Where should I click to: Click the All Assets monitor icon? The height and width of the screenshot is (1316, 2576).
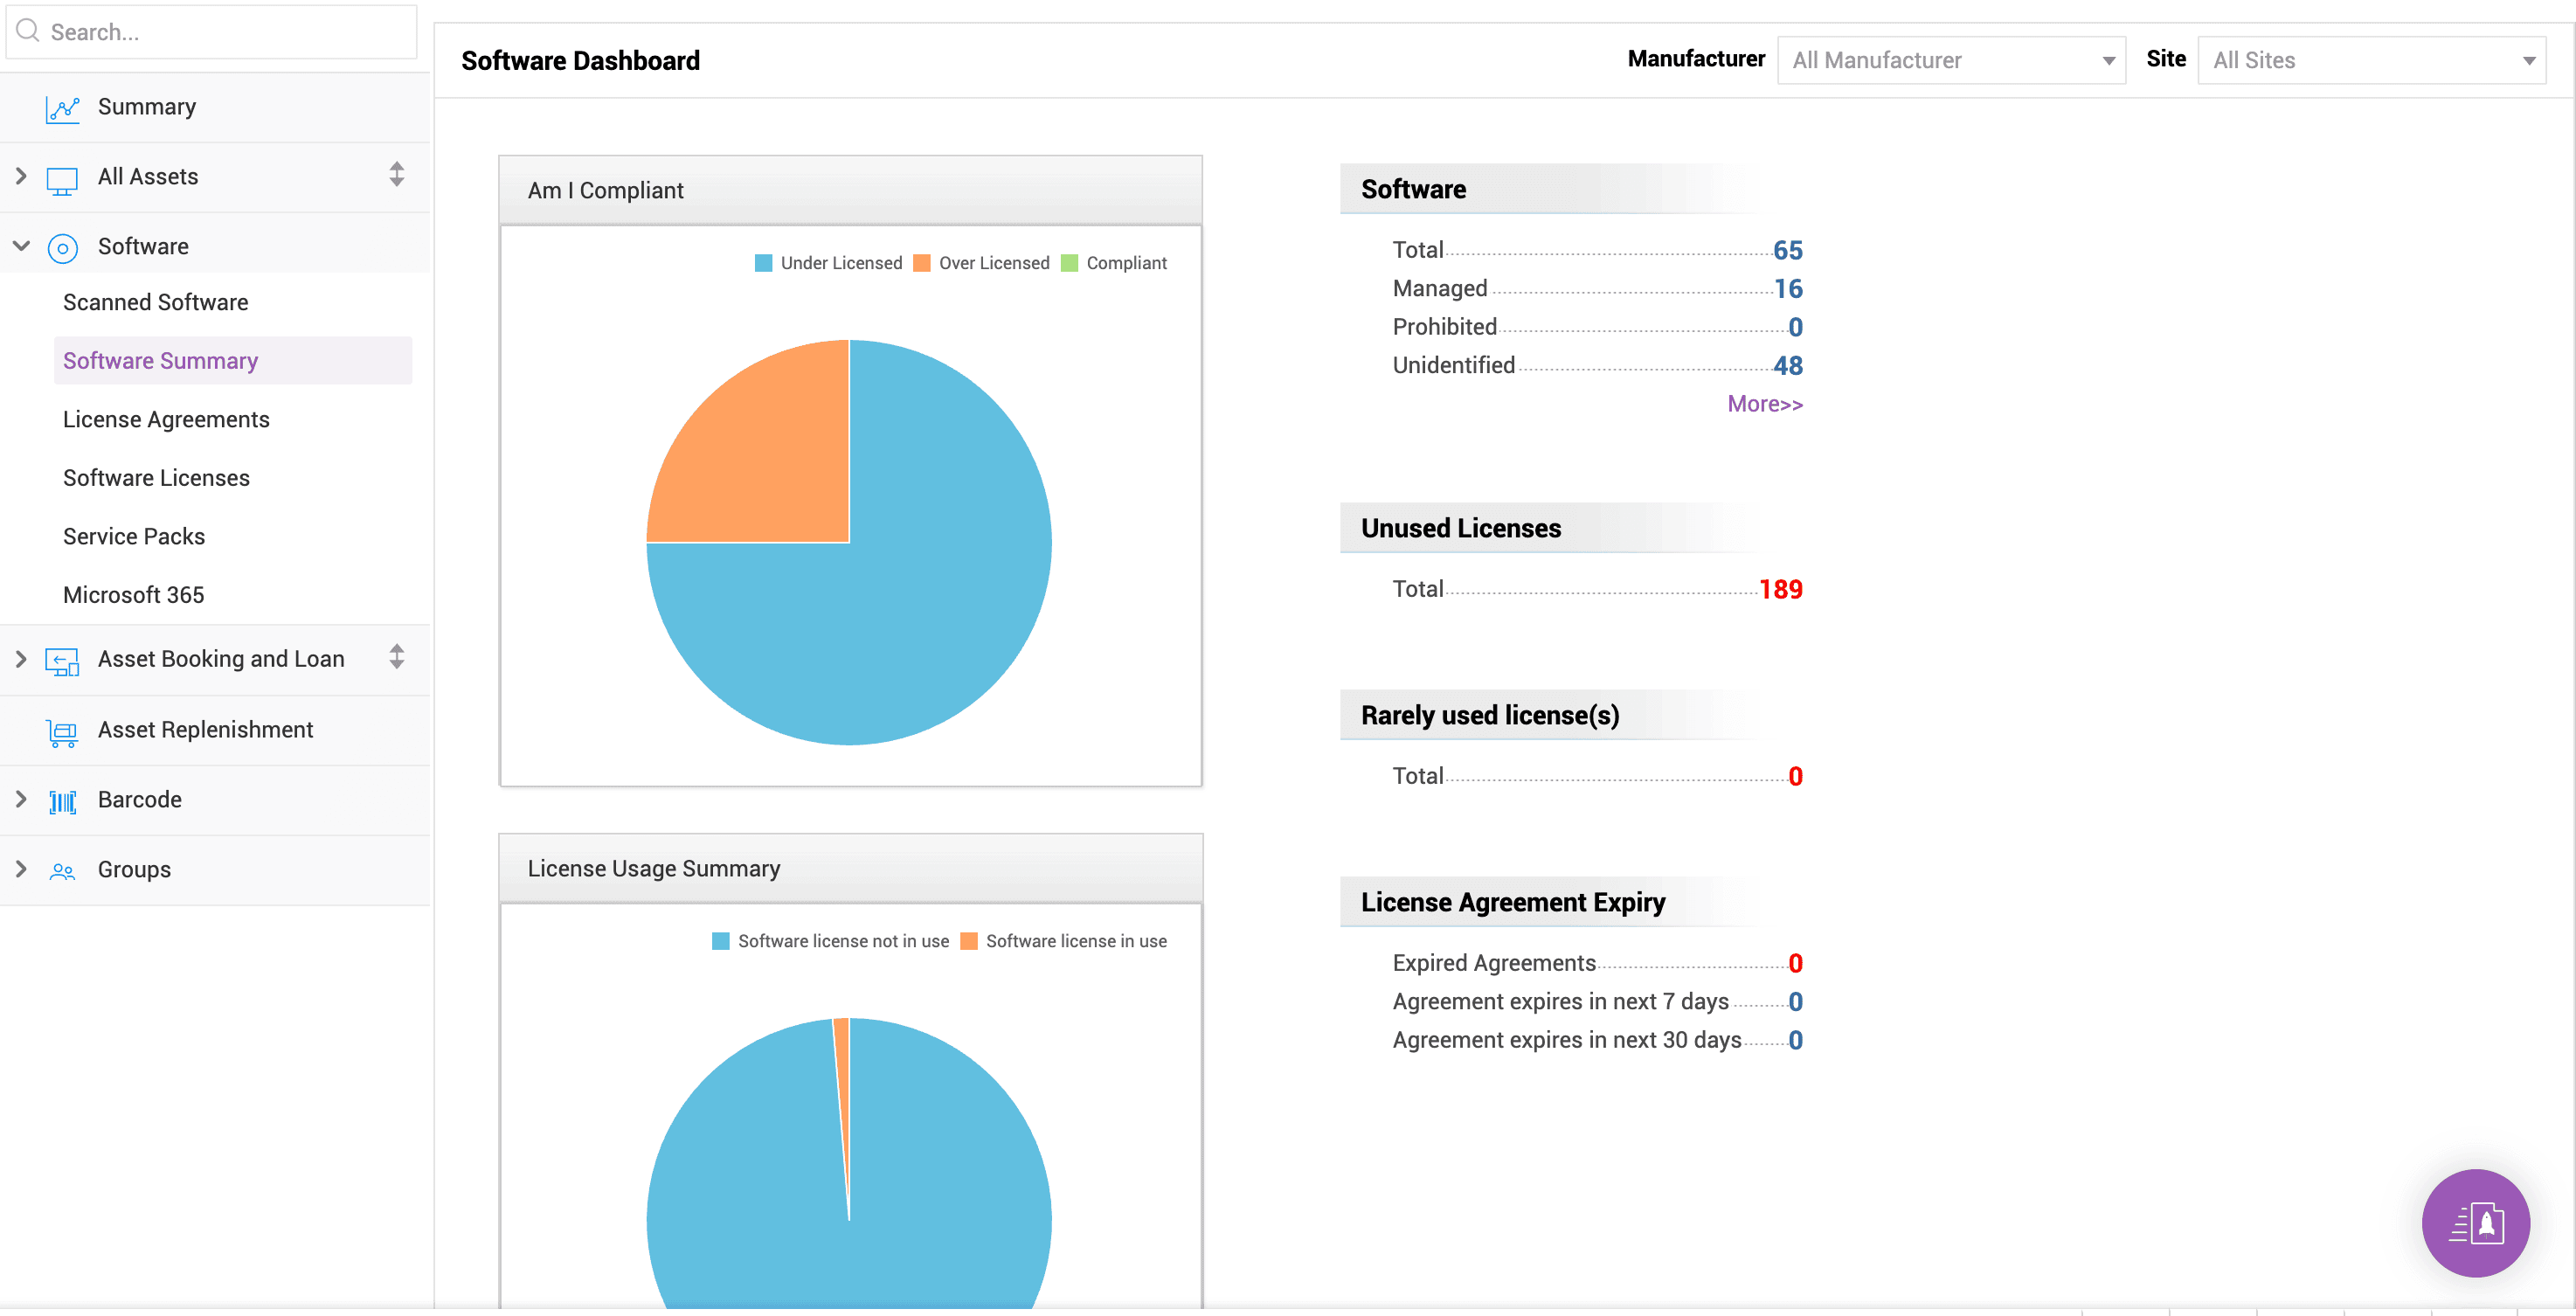point(62,180)
